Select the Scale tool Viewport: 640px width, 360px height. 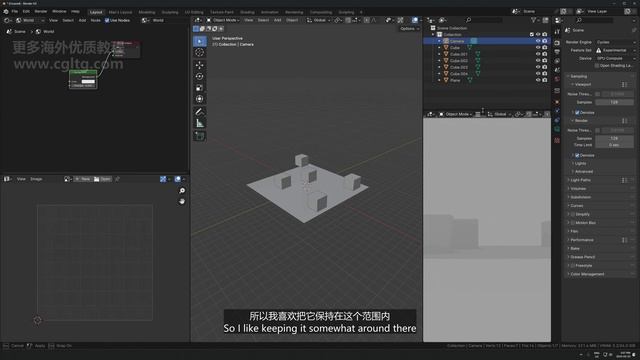[x=200, y=88]
